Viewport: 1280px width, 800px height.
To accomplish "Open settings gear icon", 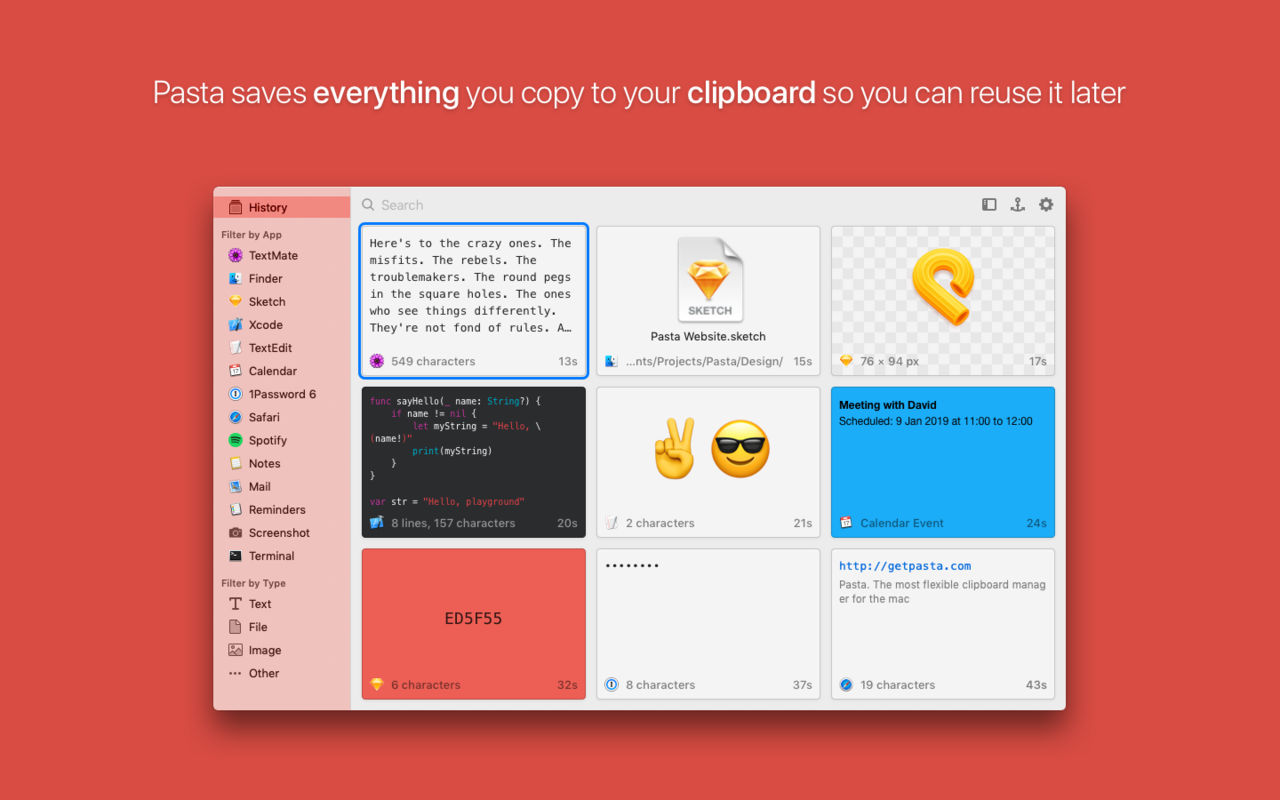I will (1046, 205).
